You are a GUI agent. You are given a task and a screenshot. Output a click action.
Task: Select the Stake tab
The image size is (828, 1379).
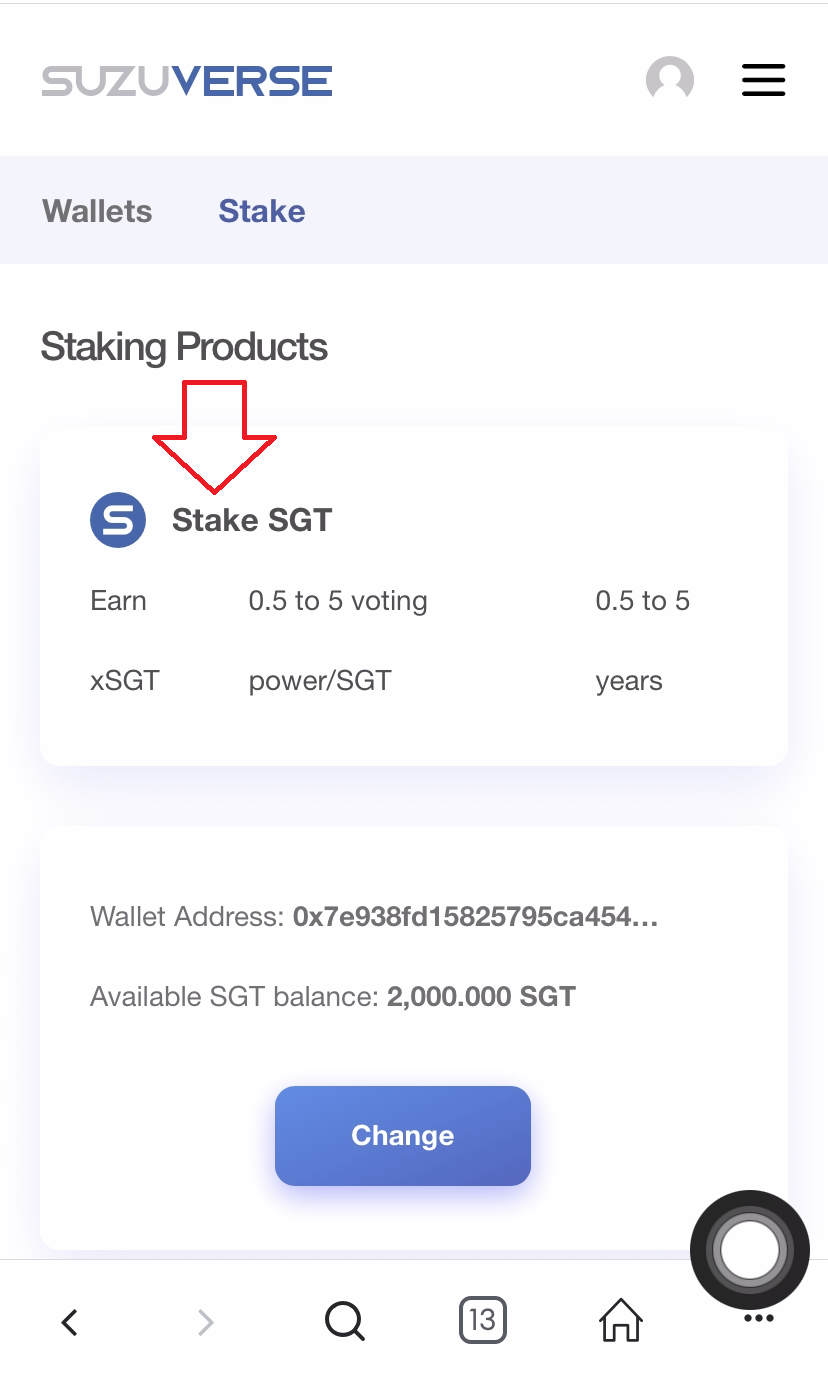click(262, 211)
